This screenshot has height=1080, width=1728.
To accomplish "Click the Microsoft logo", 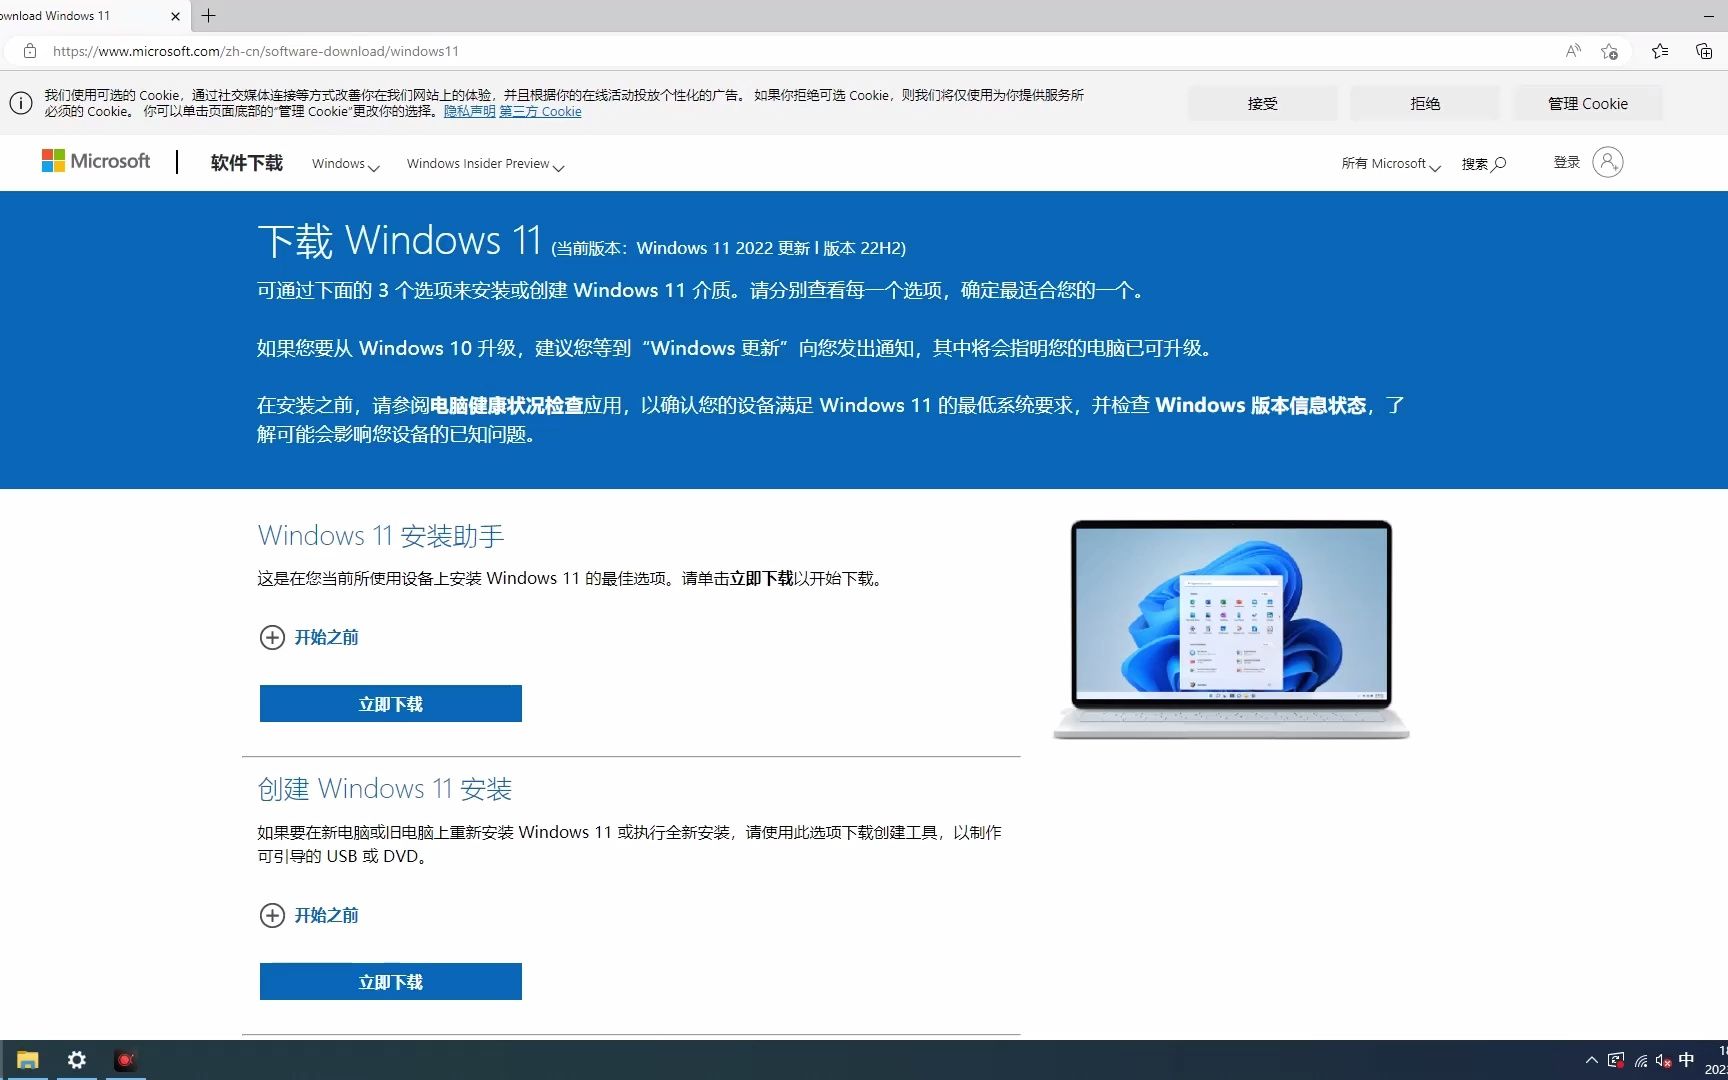I will pos(96,161).
